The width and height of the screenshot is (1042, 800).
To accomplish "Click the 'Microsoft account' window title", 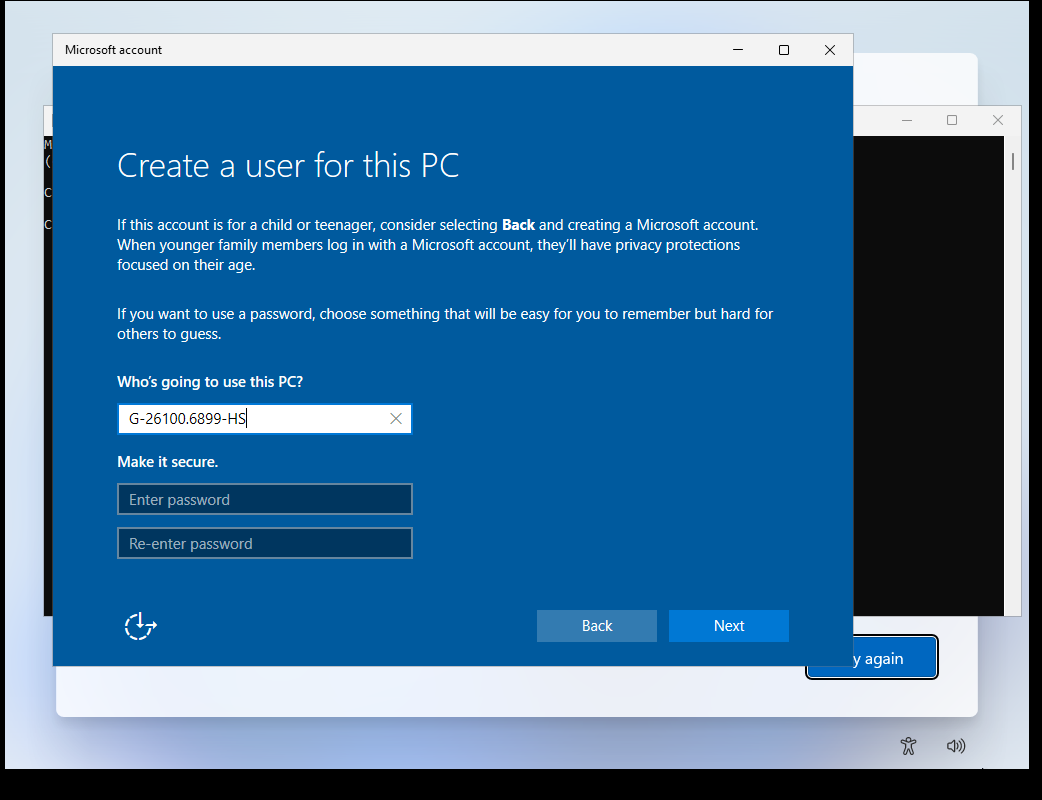I will pyautogui.click(x=114, y=50).
